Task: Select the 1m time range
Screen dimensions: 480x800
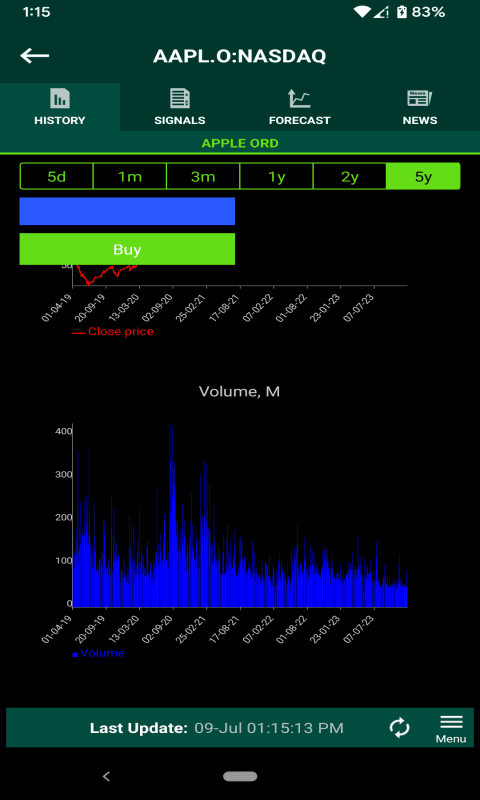Action: pos(130,177)
